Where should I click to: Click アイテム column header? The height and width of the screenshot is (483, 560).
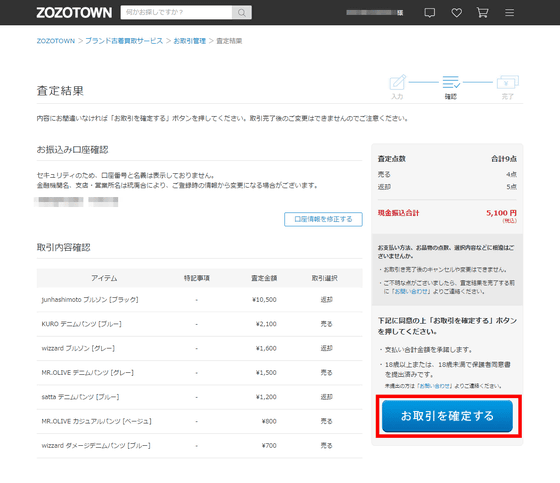pos(104,278)
